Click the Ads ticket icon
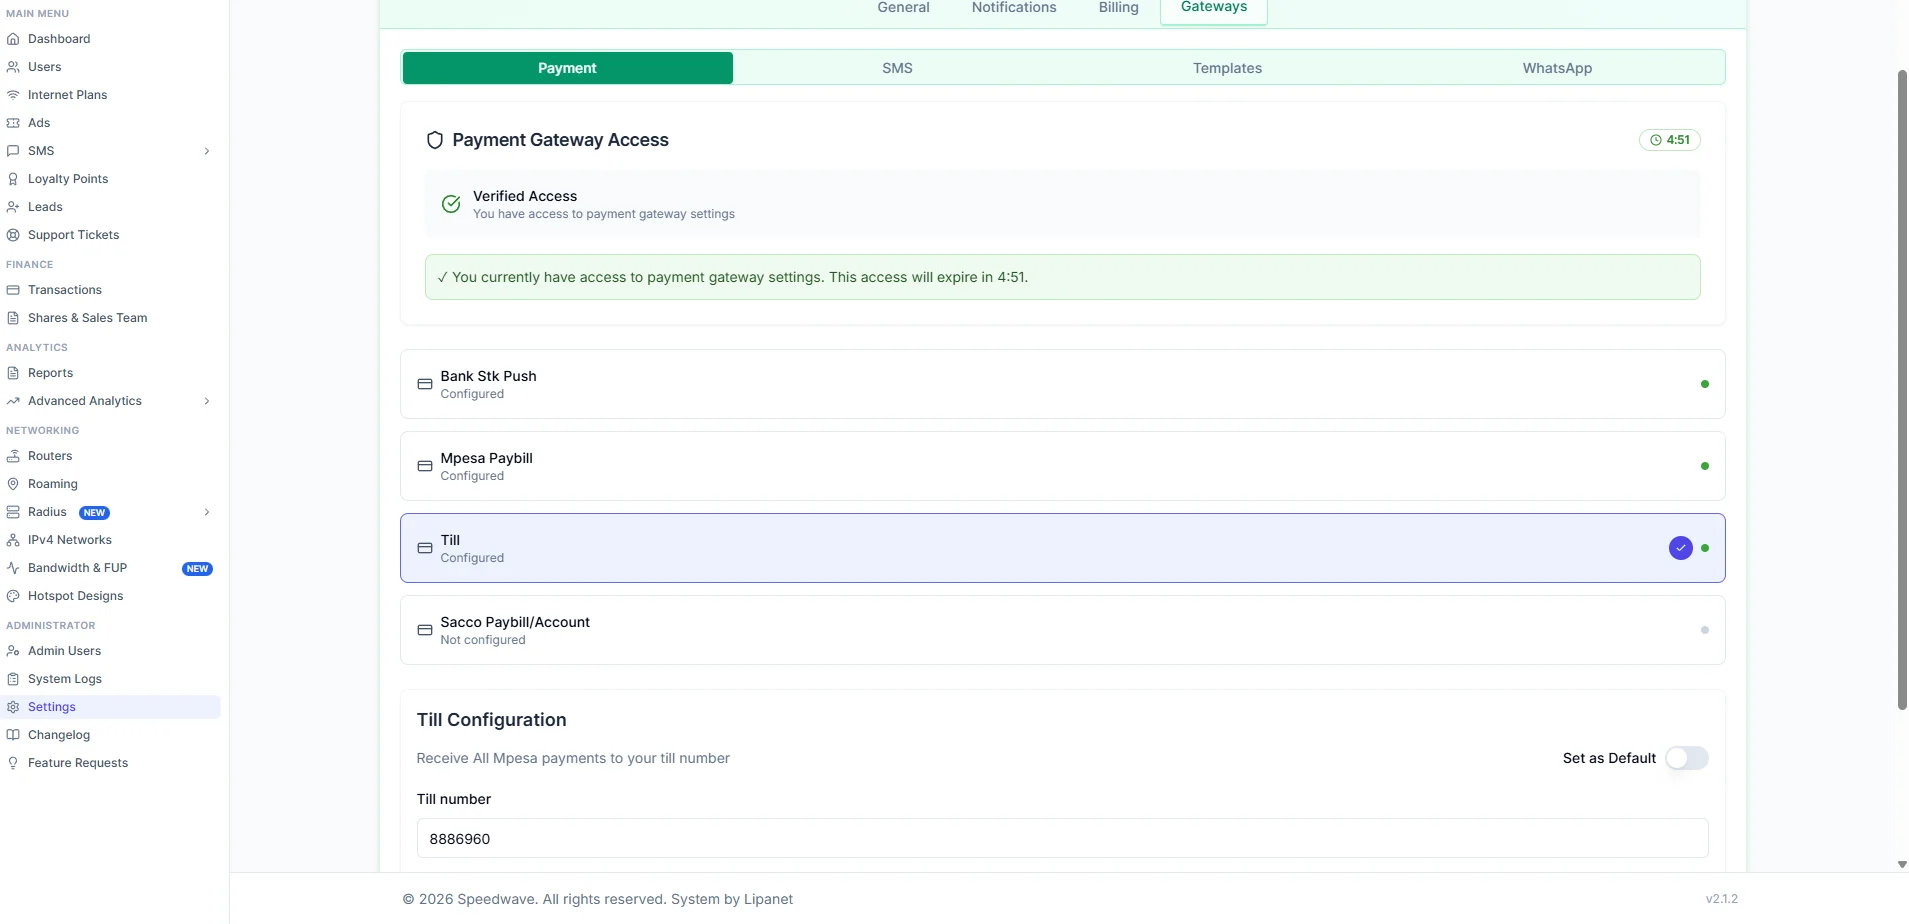Image resolution: width=1909 pixels, height=924 pixels. 13,123
